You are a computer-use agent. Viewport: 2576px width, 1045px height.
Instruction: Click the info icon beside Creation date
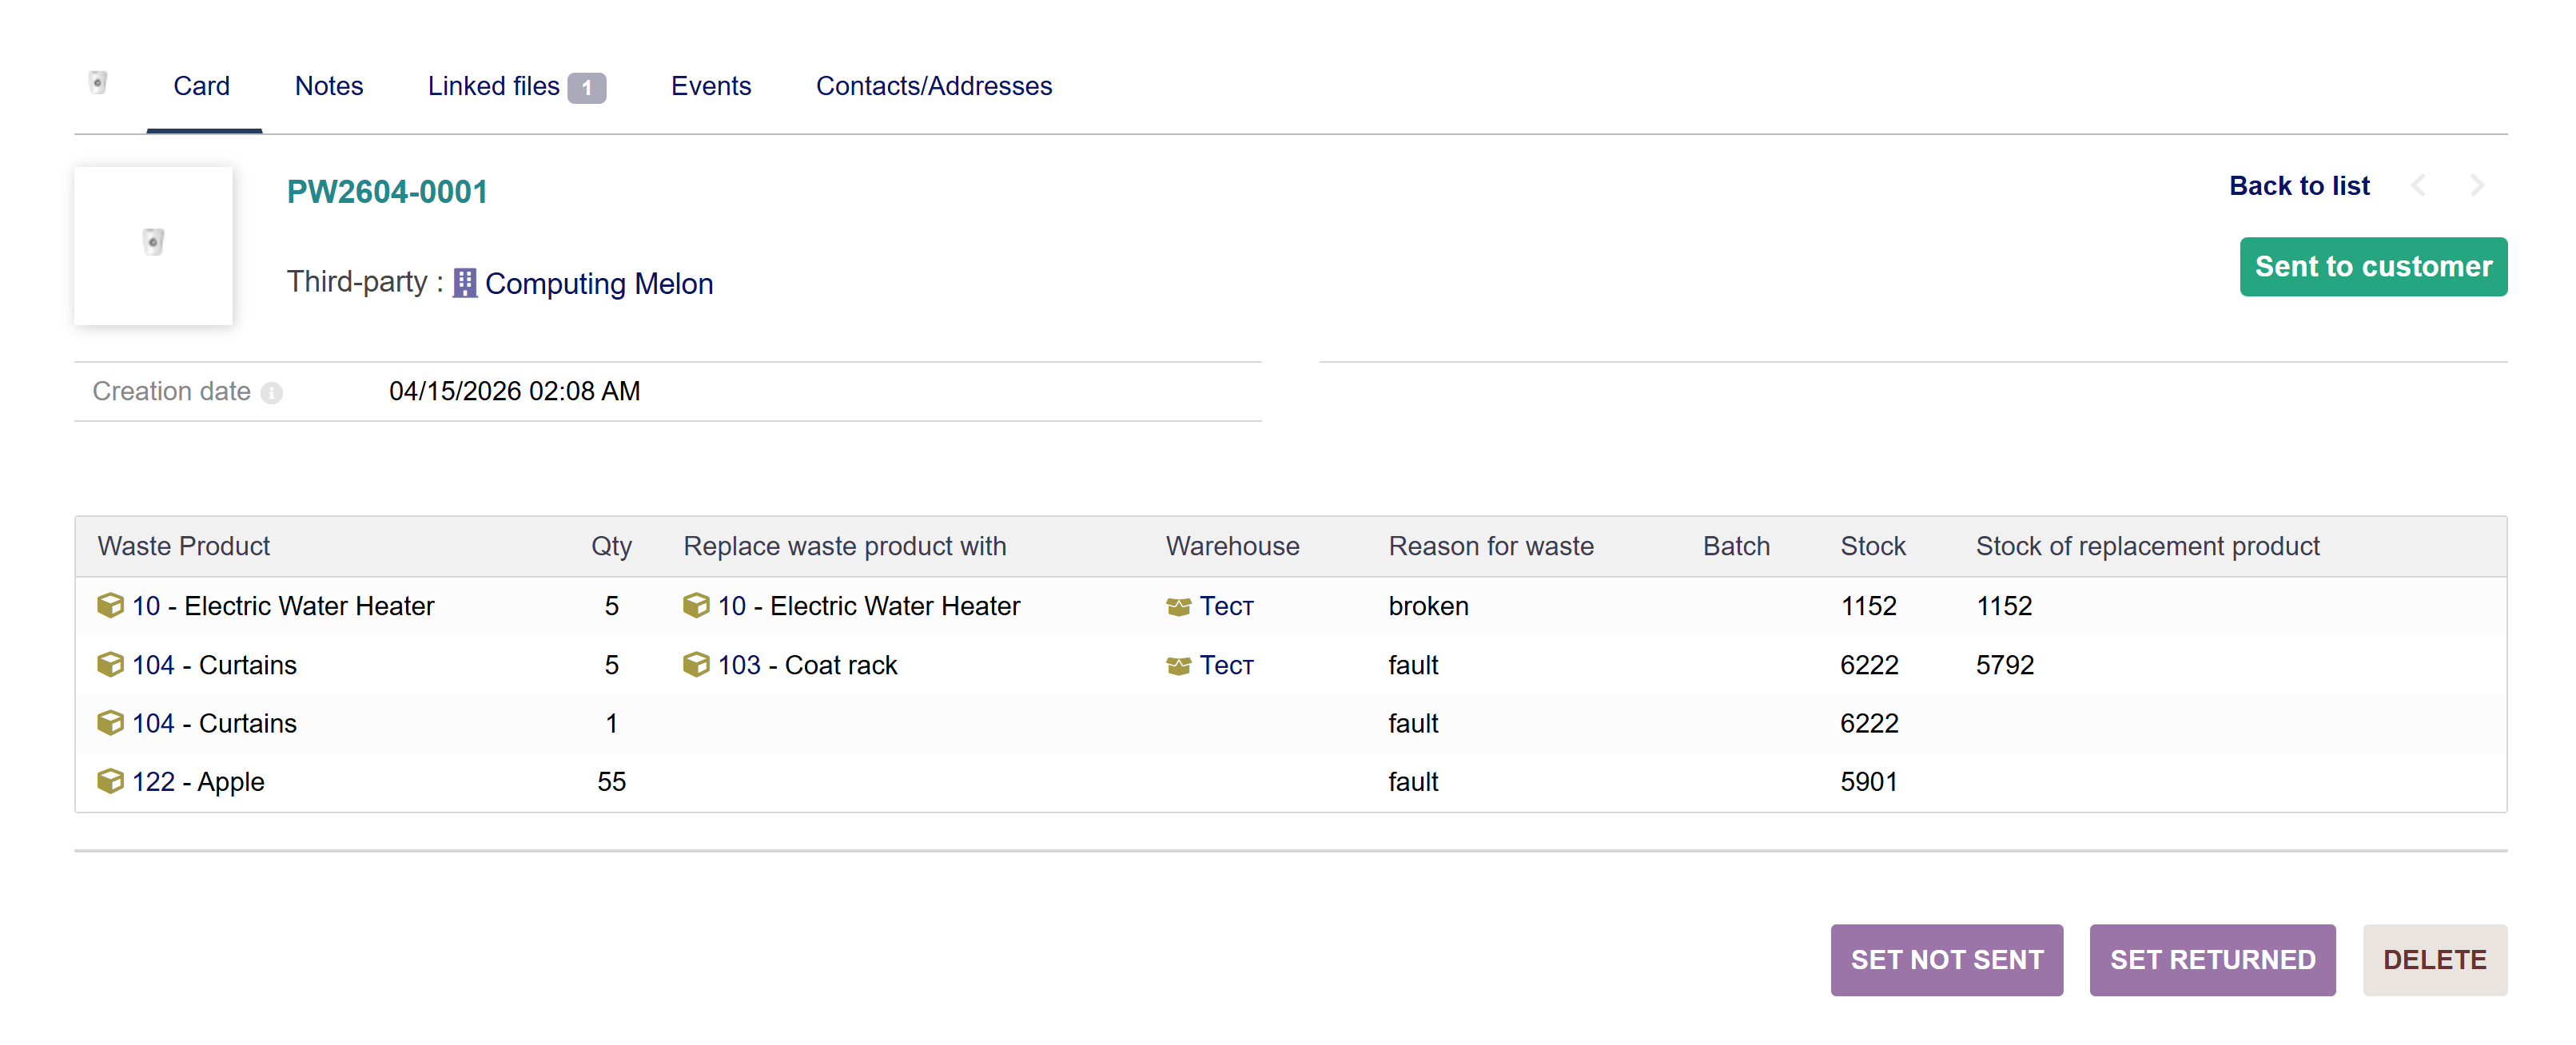pyautogui.click(x=271, y=393)
